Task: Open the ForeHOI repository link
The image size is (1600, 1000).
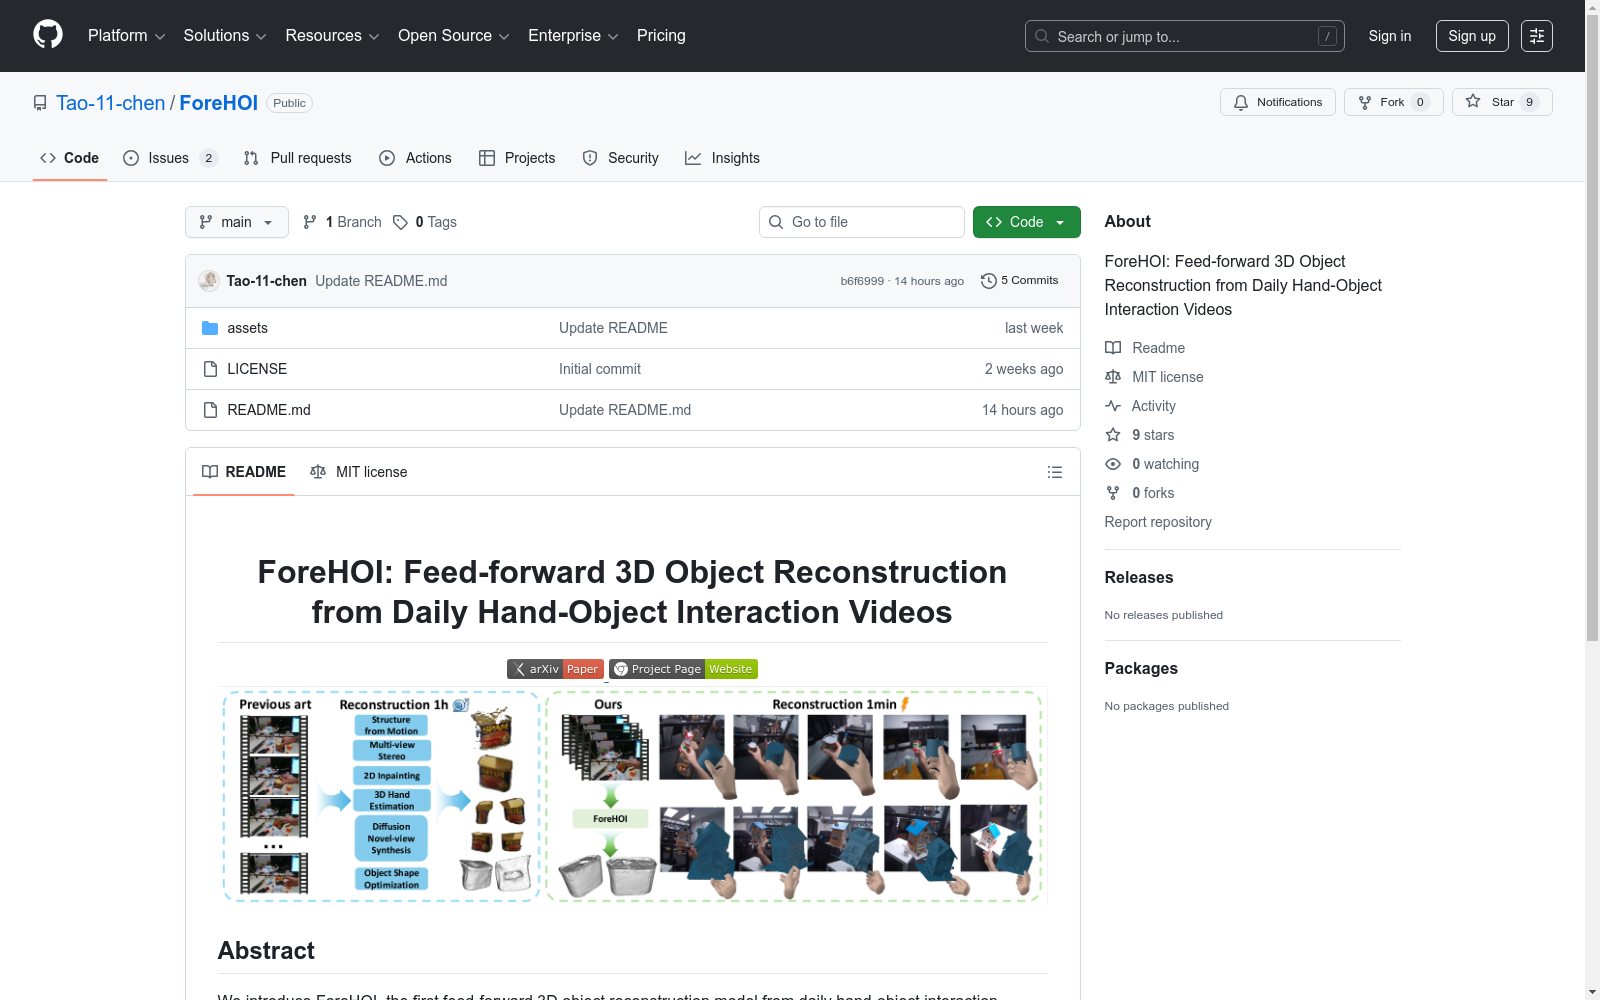Action: point(219,103)
